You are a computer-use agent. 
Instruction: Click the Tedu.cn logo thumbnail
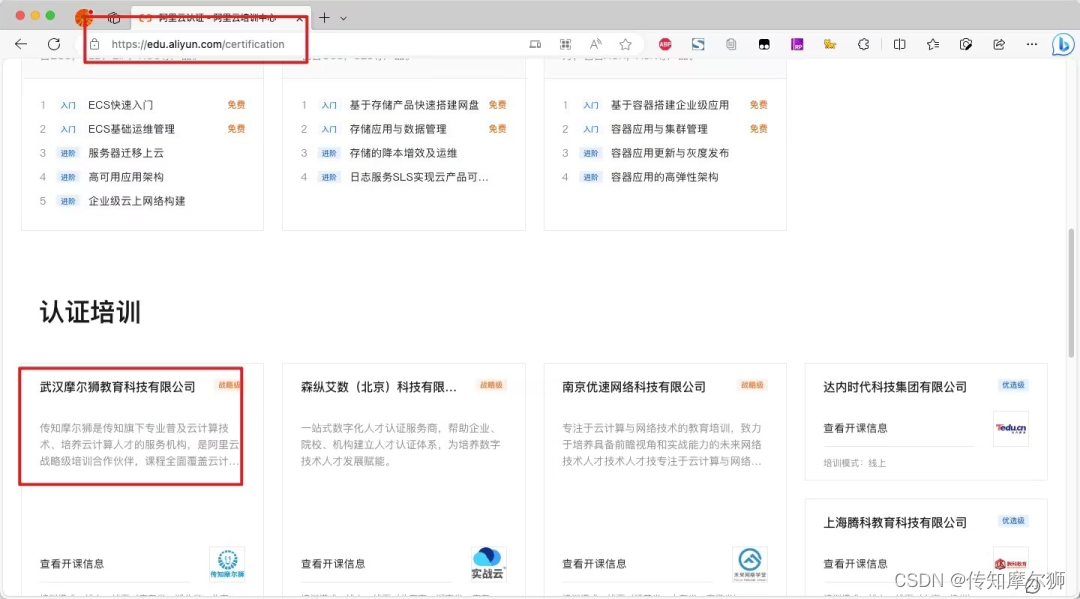pyautogui.click(x=1010, y=428)
